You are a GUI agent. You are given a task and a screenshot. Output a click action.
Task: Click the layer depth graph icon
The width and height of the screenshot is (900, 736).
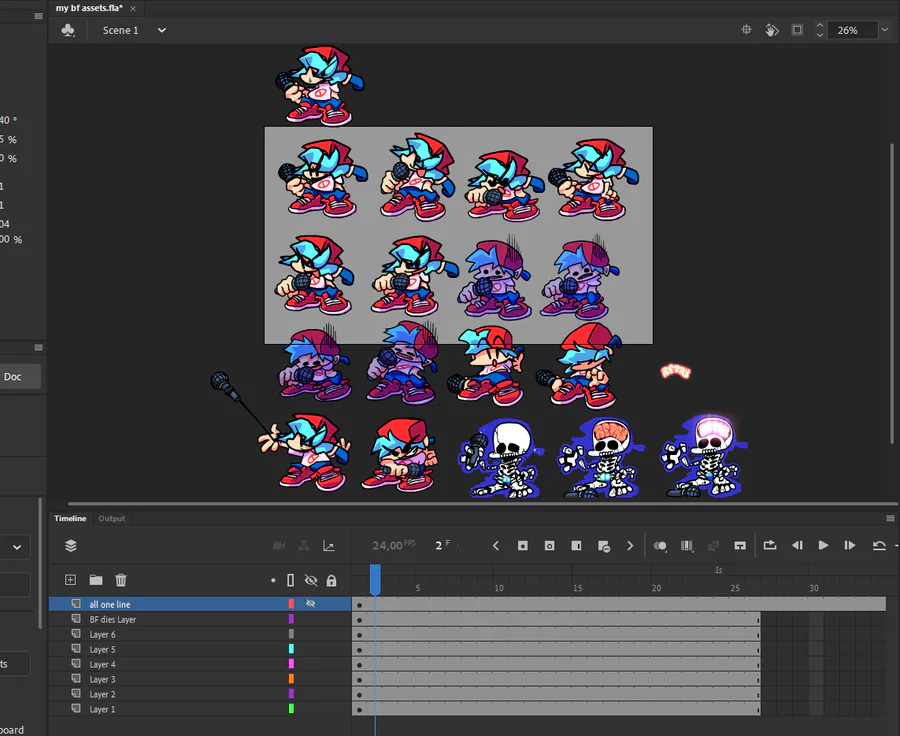pyautogui.click(x=329, y=545)
